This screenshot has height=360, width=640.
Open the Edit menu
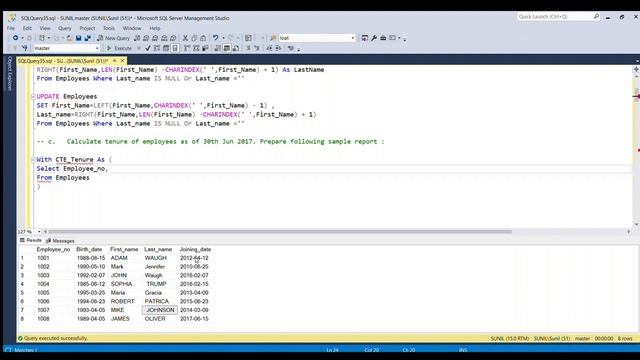click(27, 28)
